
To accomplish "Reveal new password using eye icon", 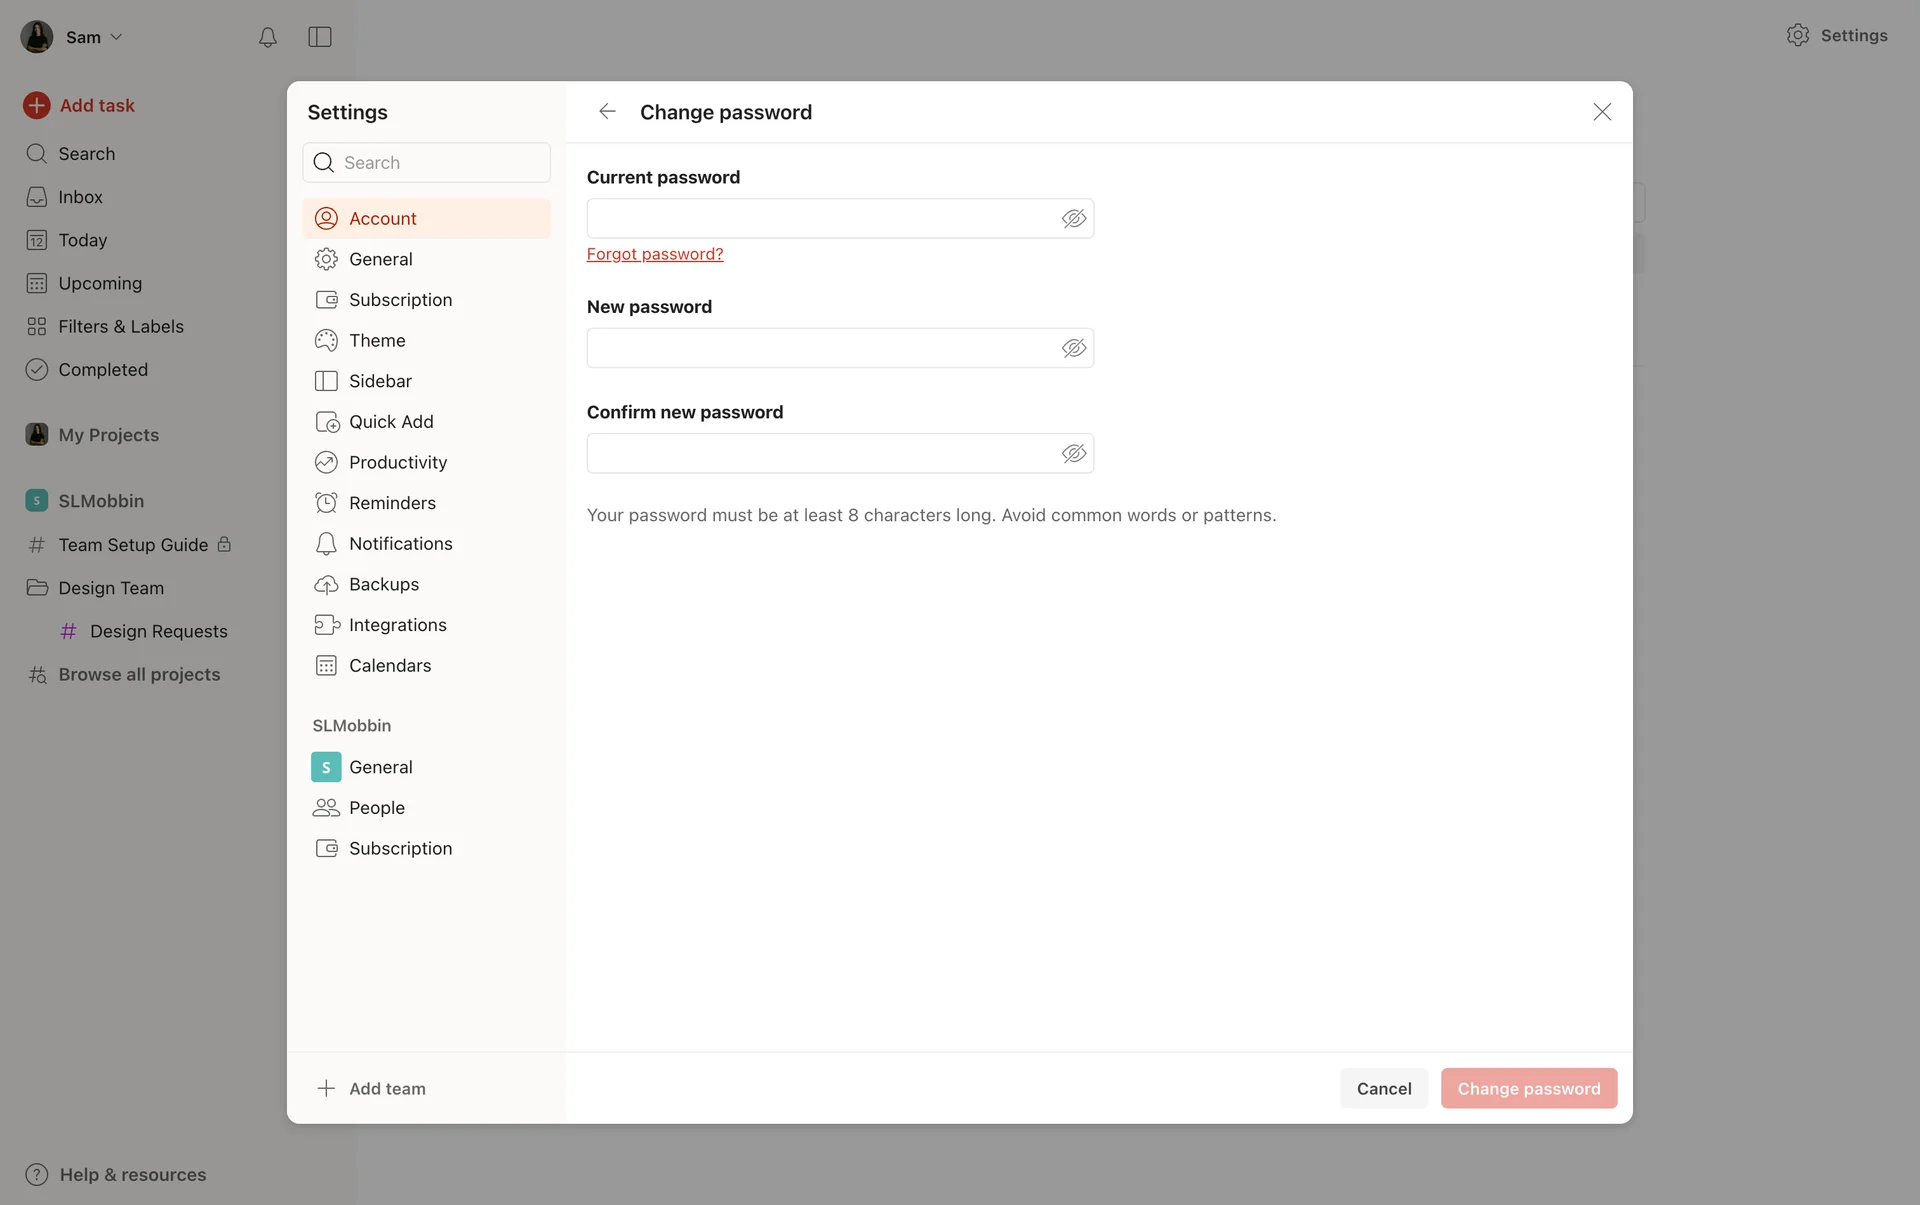I will click(x=1074, y=348).
